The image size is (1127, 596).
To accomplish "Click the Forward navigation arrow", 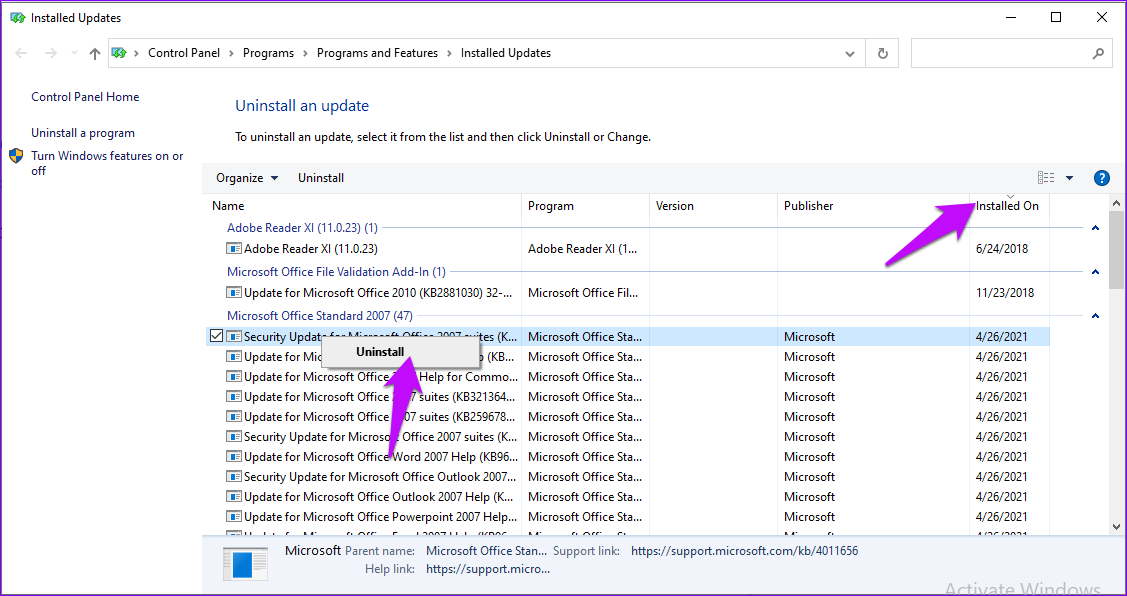I will click(50, 53).
